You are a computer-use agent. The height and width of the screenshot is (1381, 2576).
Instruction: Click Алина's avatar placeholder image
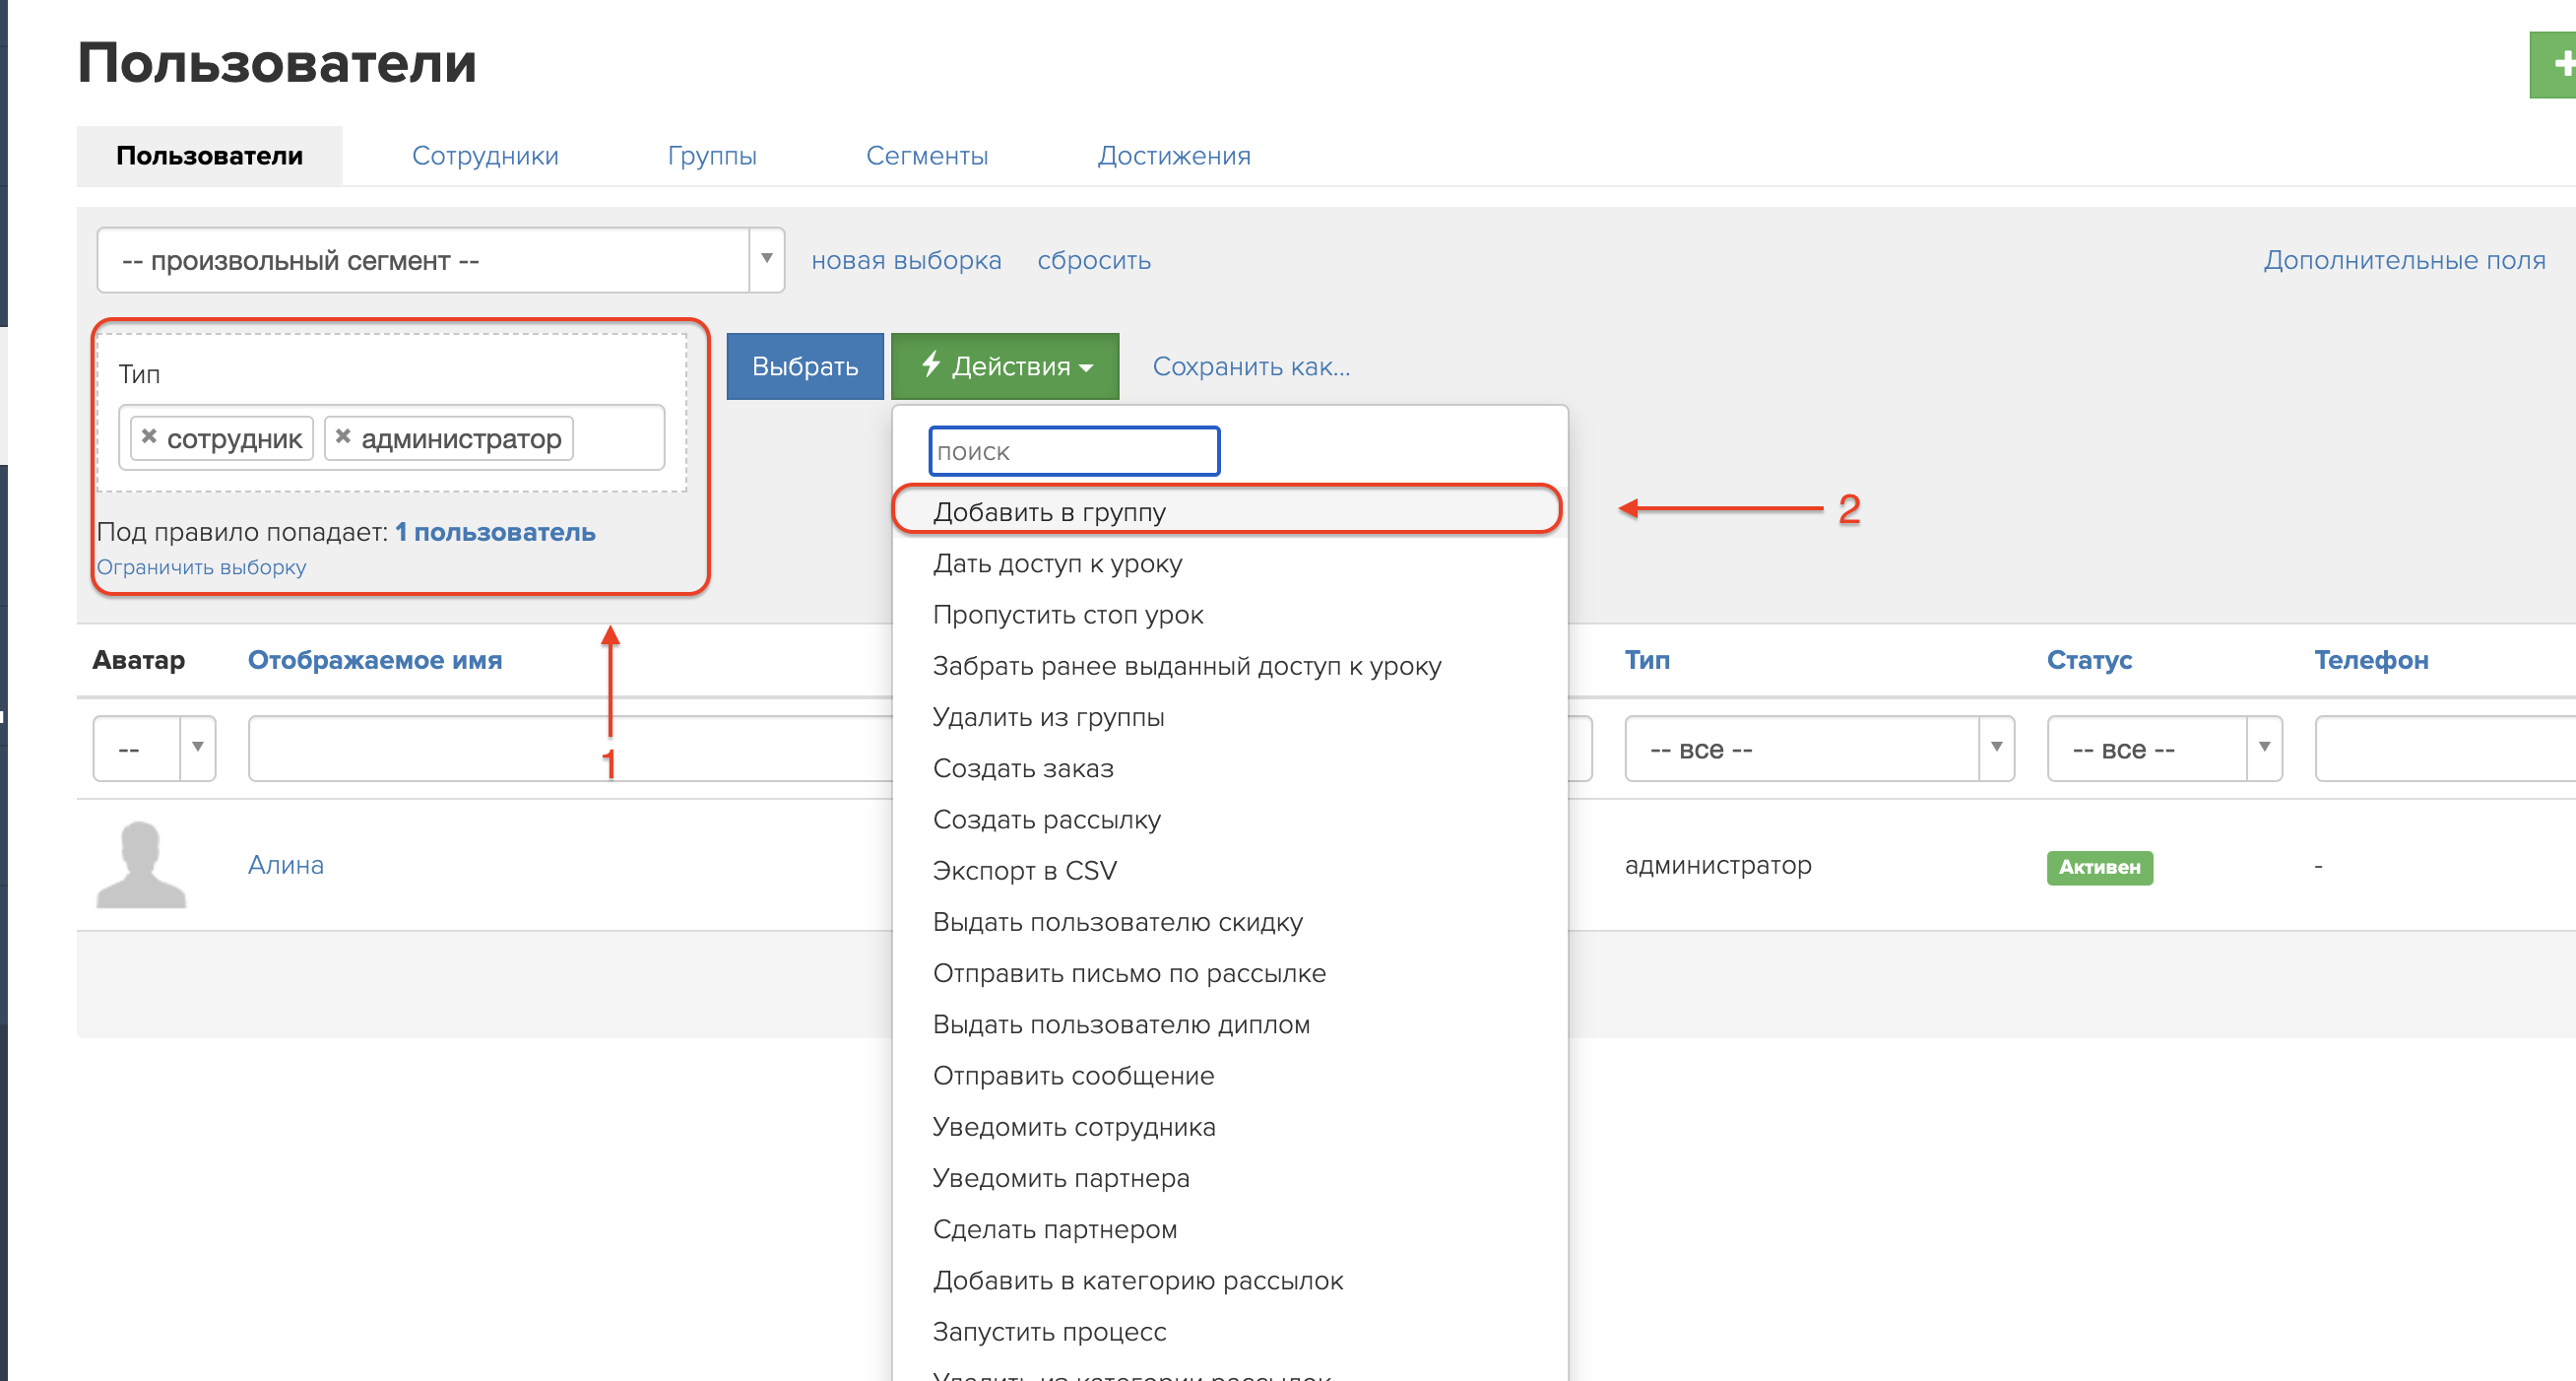click(x=141, y=865)
